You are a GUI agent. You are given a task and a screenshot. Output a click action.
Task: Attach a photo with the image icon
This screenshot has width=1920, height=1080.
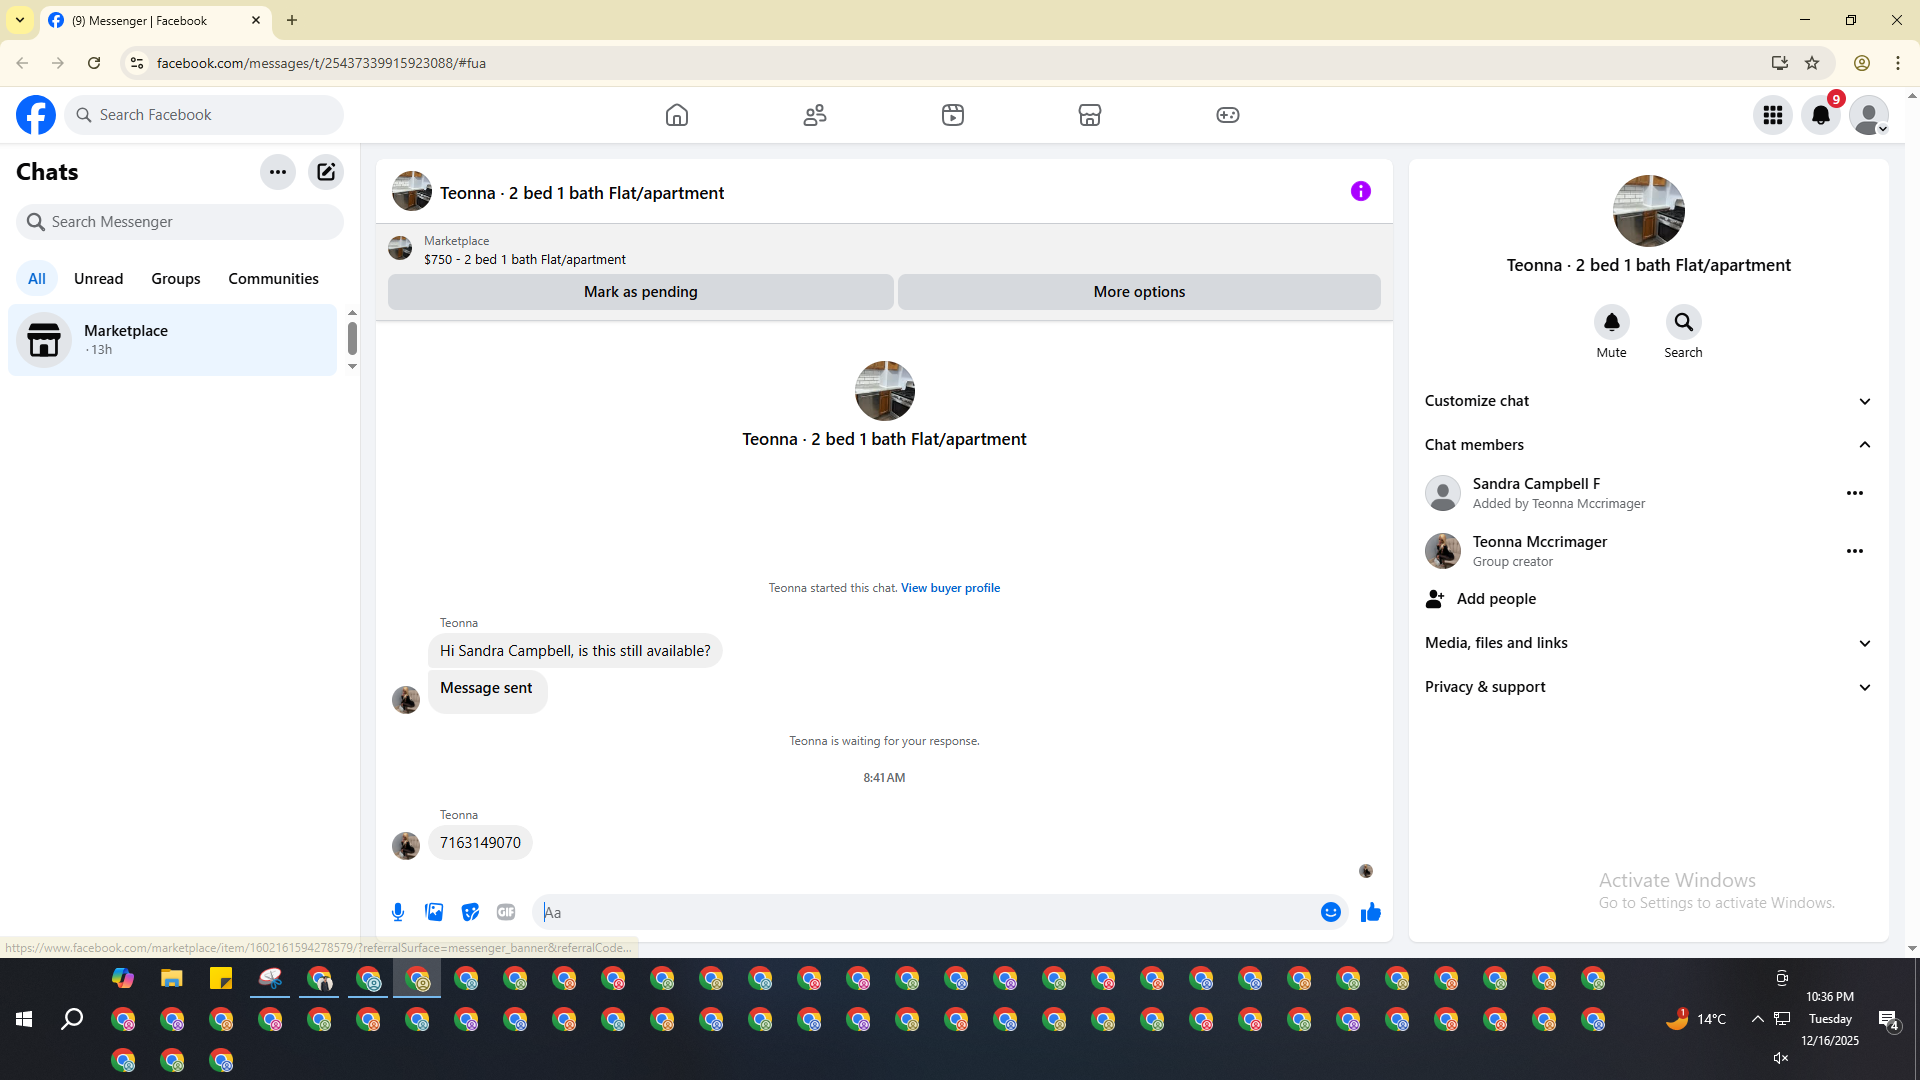point(434,912)
